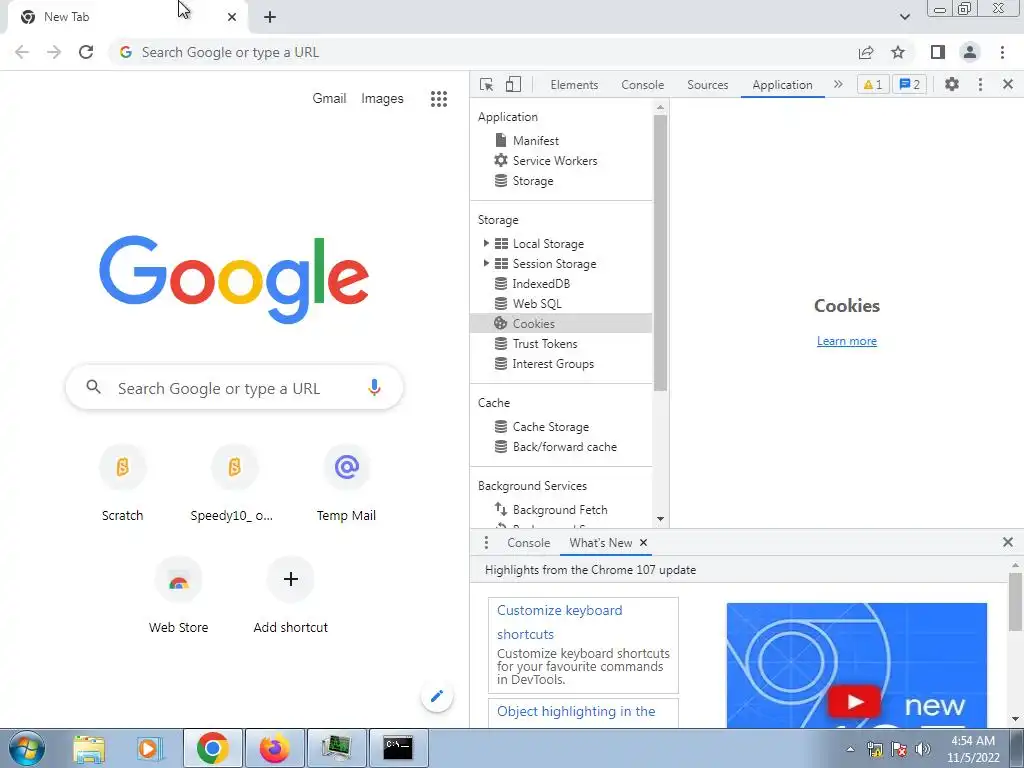Click the Add shortcut button
Screen dimensions: 1024x768
291,596
